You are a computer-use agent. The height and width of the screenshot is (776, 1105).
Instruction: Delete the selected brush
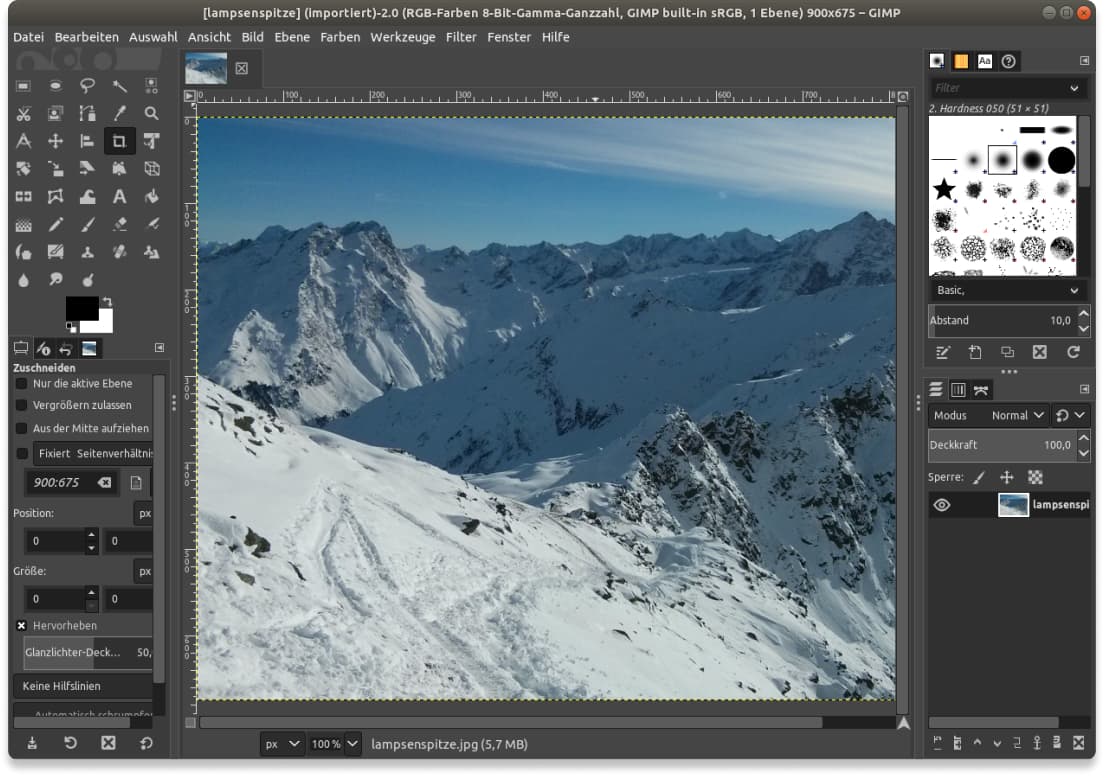(1040, 352)
